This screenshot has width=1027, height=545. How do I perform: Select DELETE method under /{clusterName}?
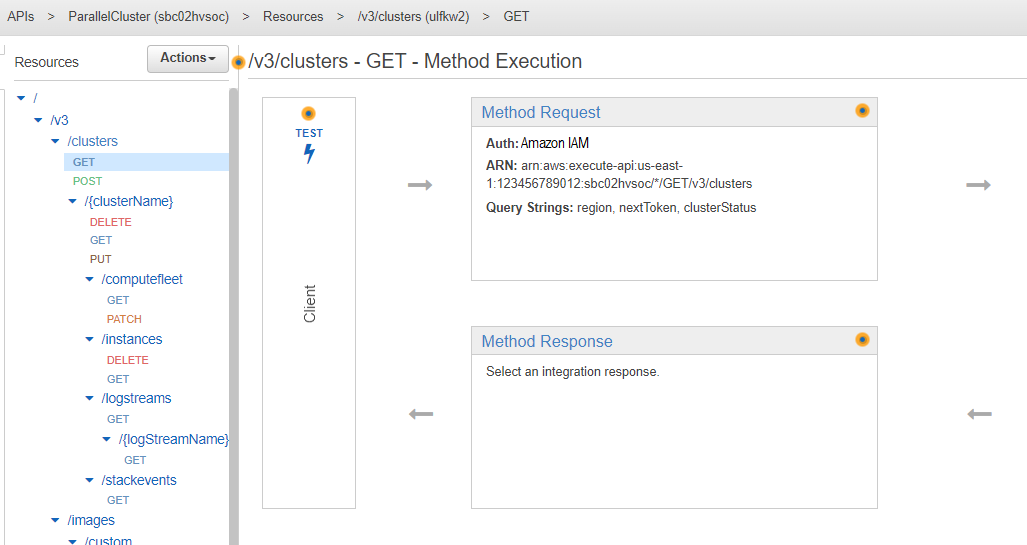click(110, 222)
